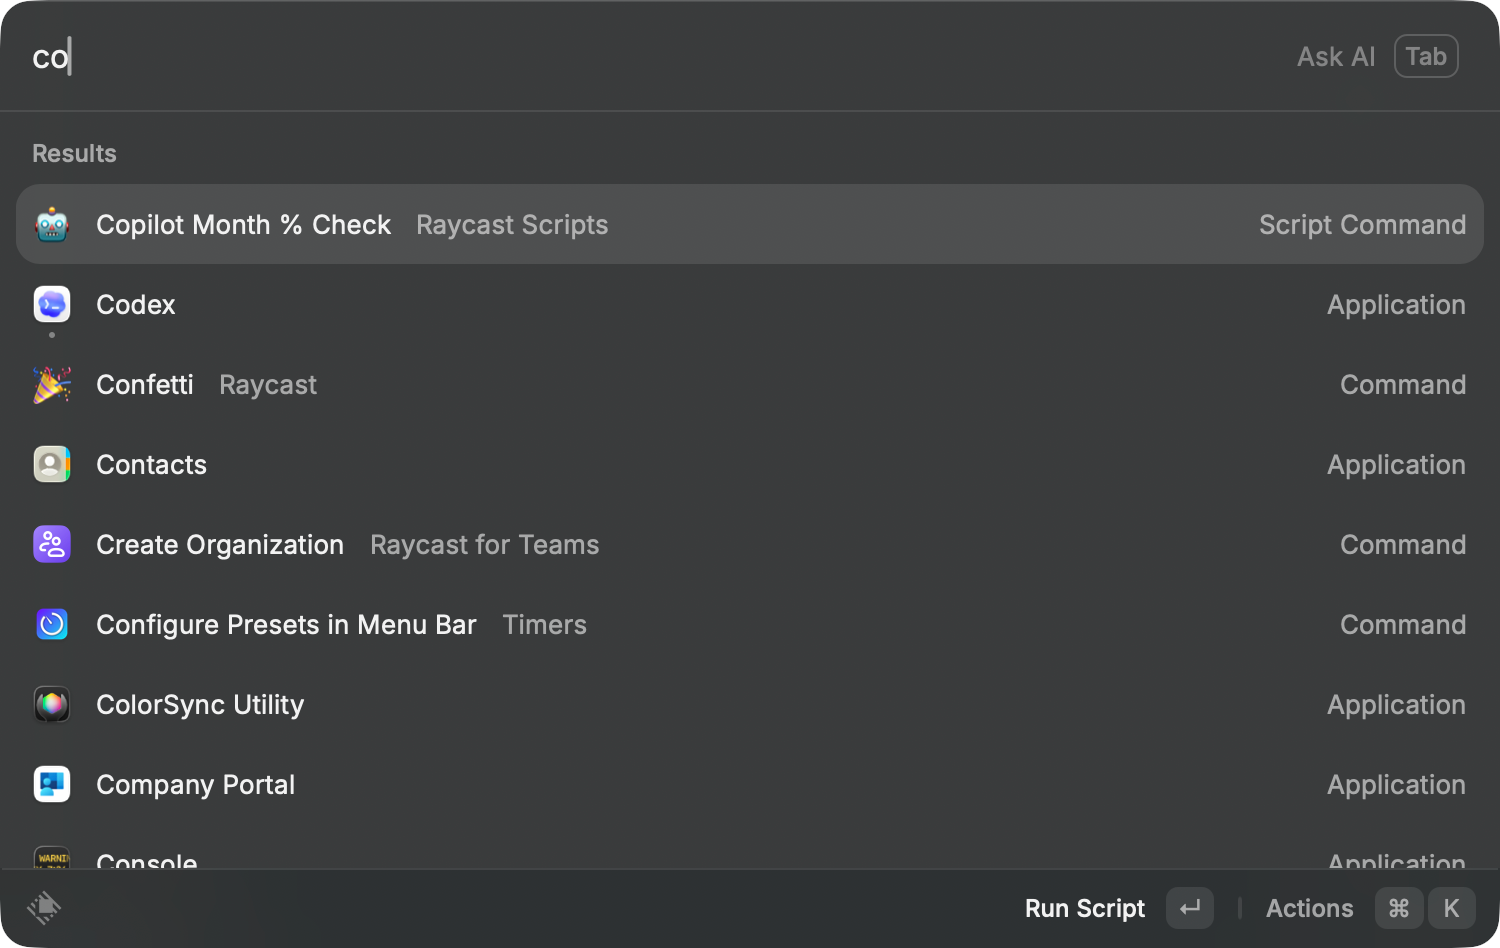Select the Timers clock icon
The height and width of the screenshot is (948, 1500).
click(51, 624)
